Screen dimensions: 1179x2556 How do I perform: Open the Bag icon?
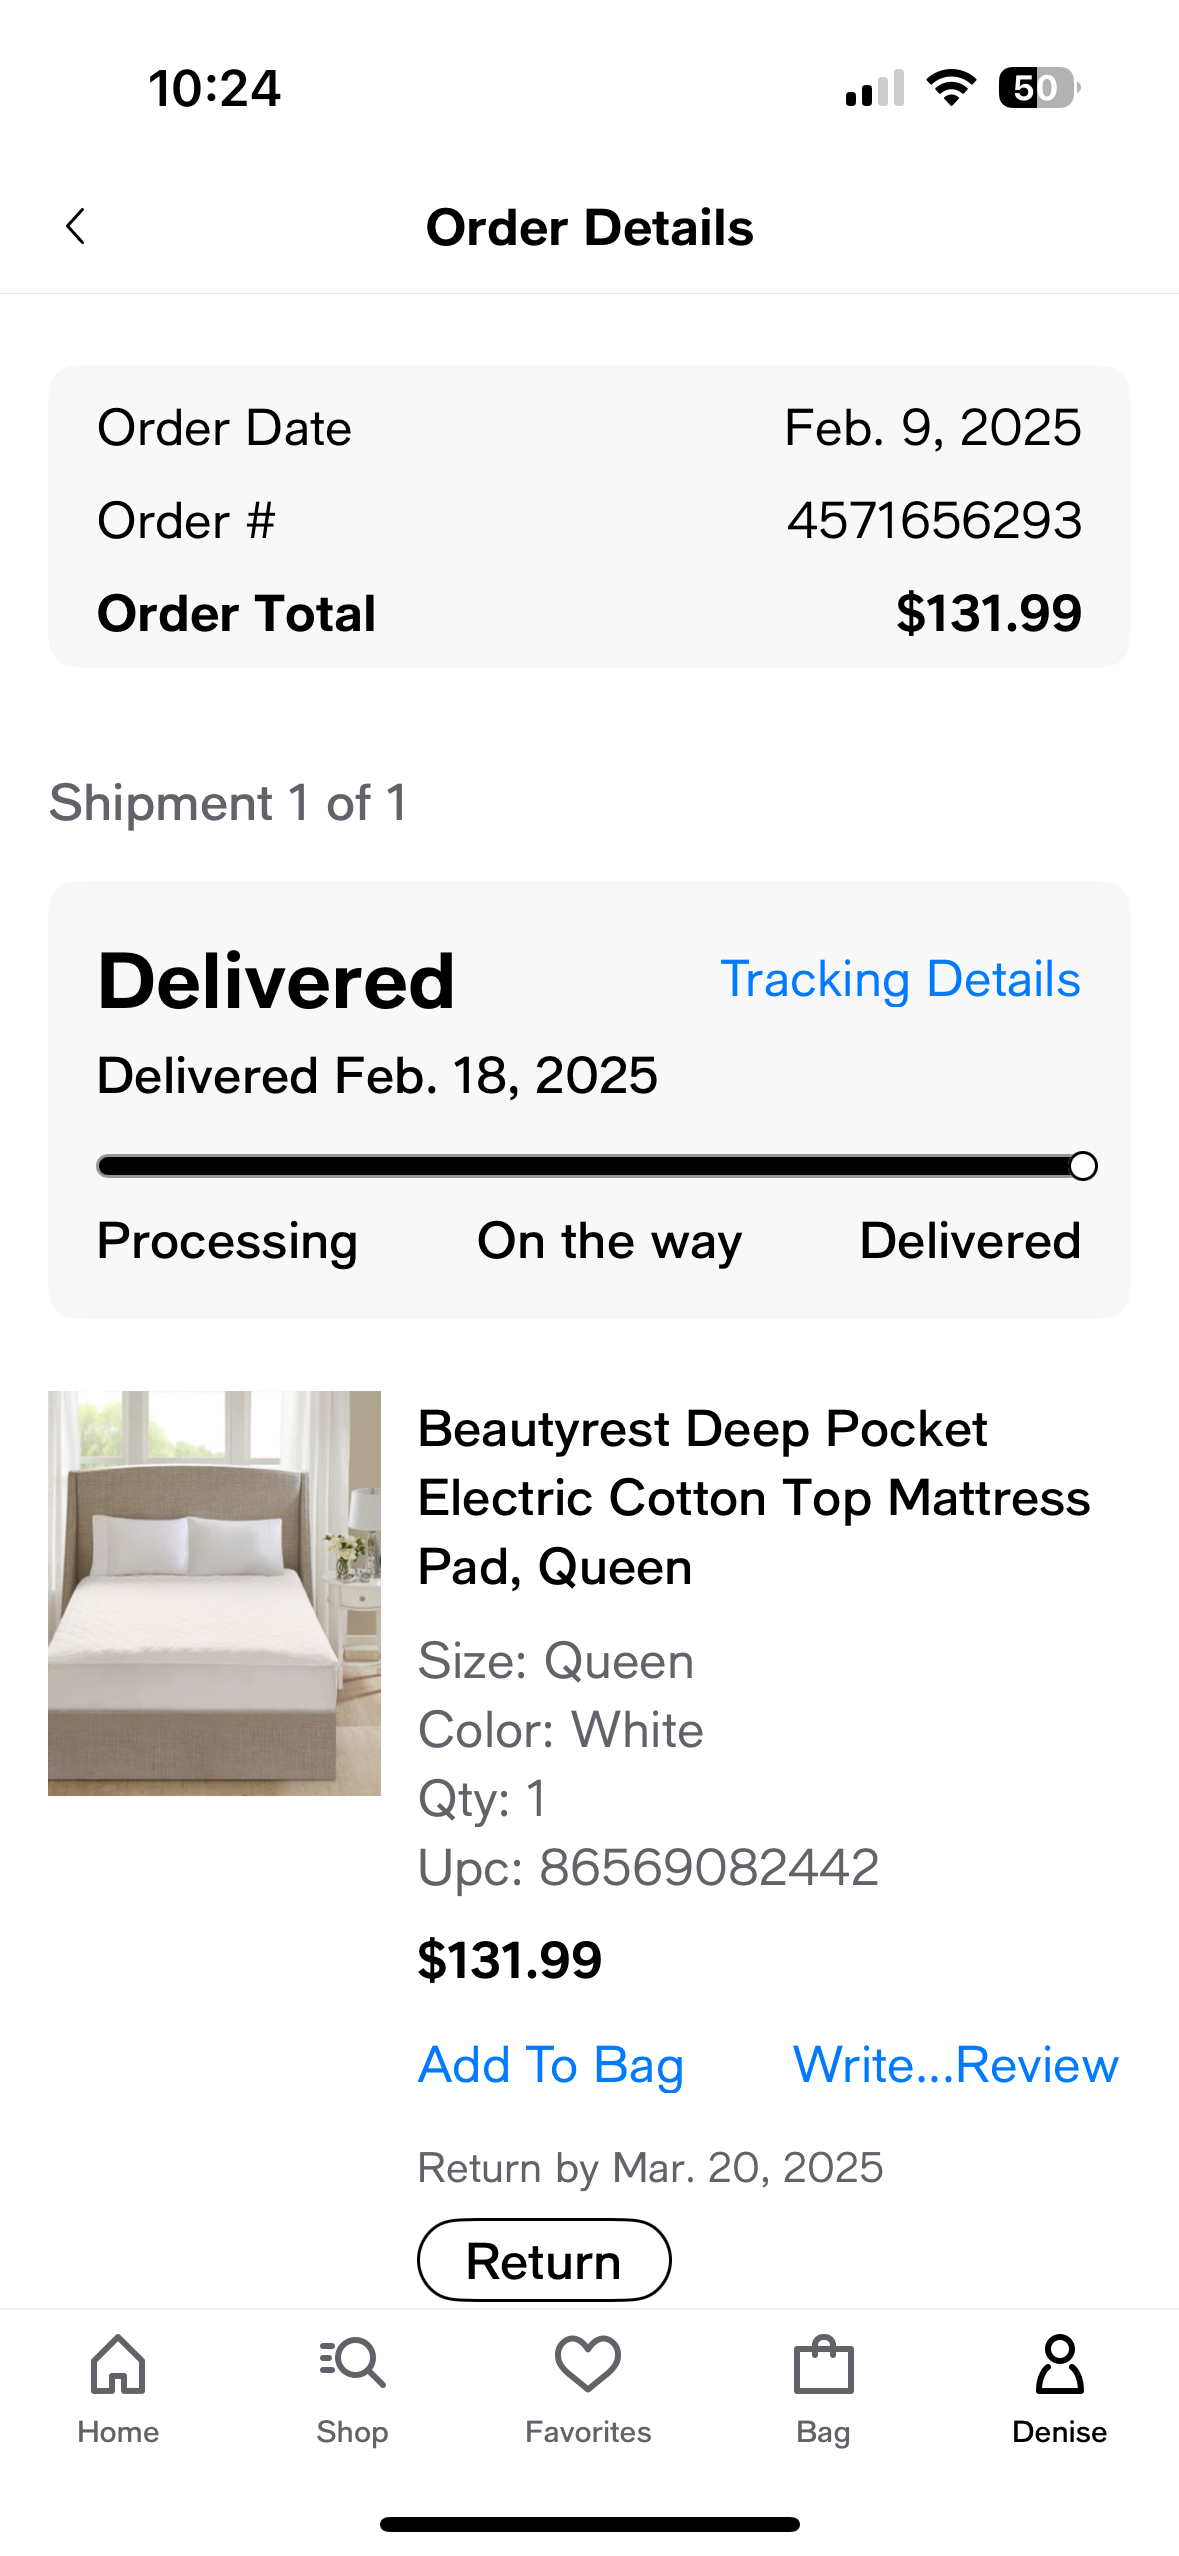coord(823,2365)
